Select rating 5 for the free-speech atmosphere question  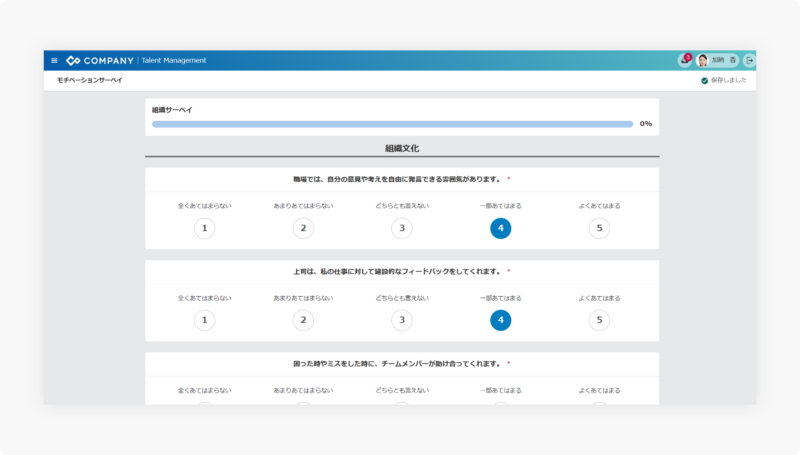[599, 228]
